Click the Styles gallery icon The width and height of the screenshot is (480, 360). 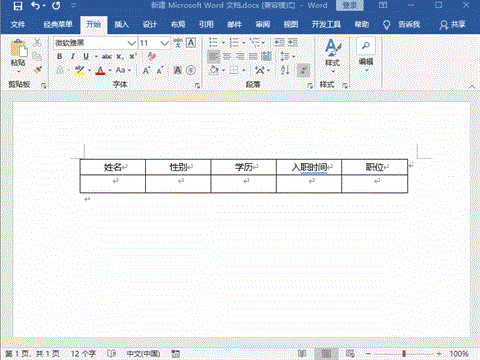[x=332, y=53]
